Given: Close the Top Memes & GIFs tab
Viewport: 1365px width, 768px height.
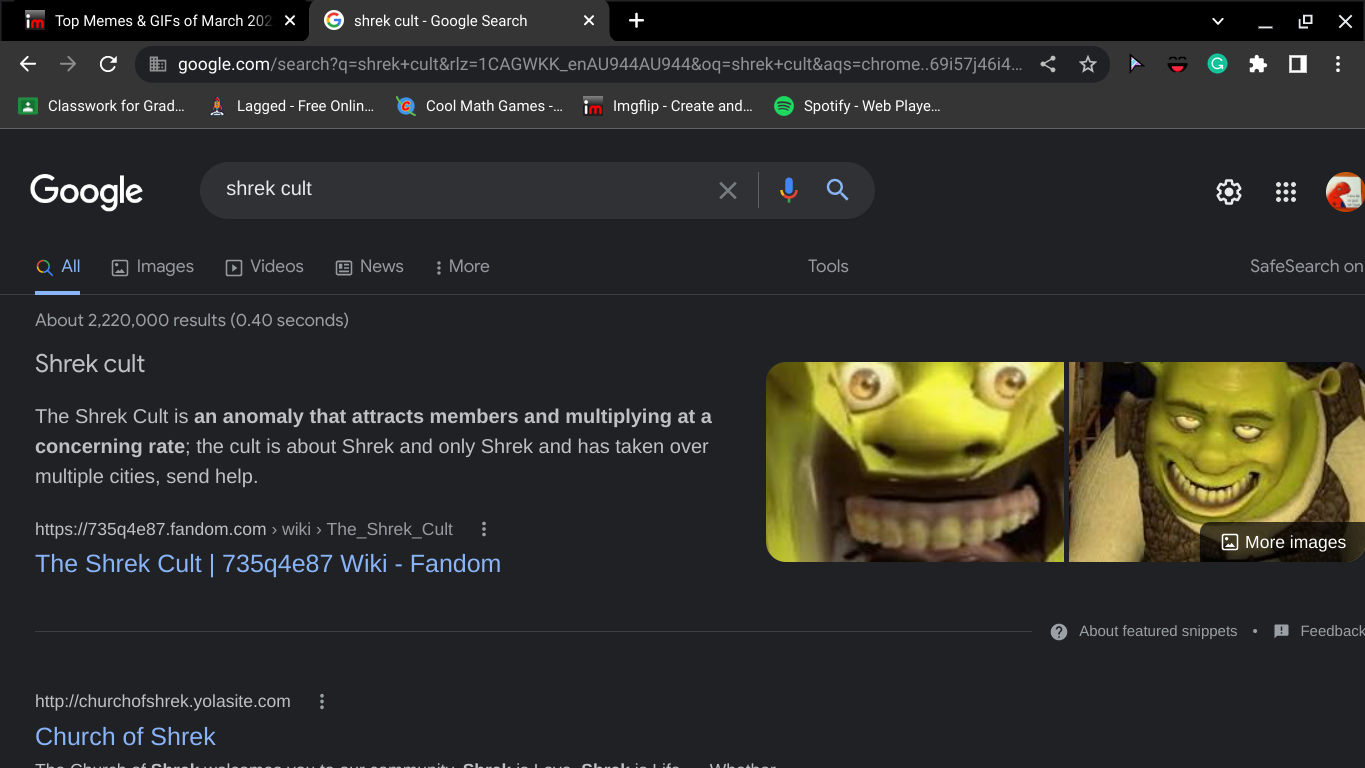Looking at the screenshot, I should pyautogui.click(x=289, y=20).
